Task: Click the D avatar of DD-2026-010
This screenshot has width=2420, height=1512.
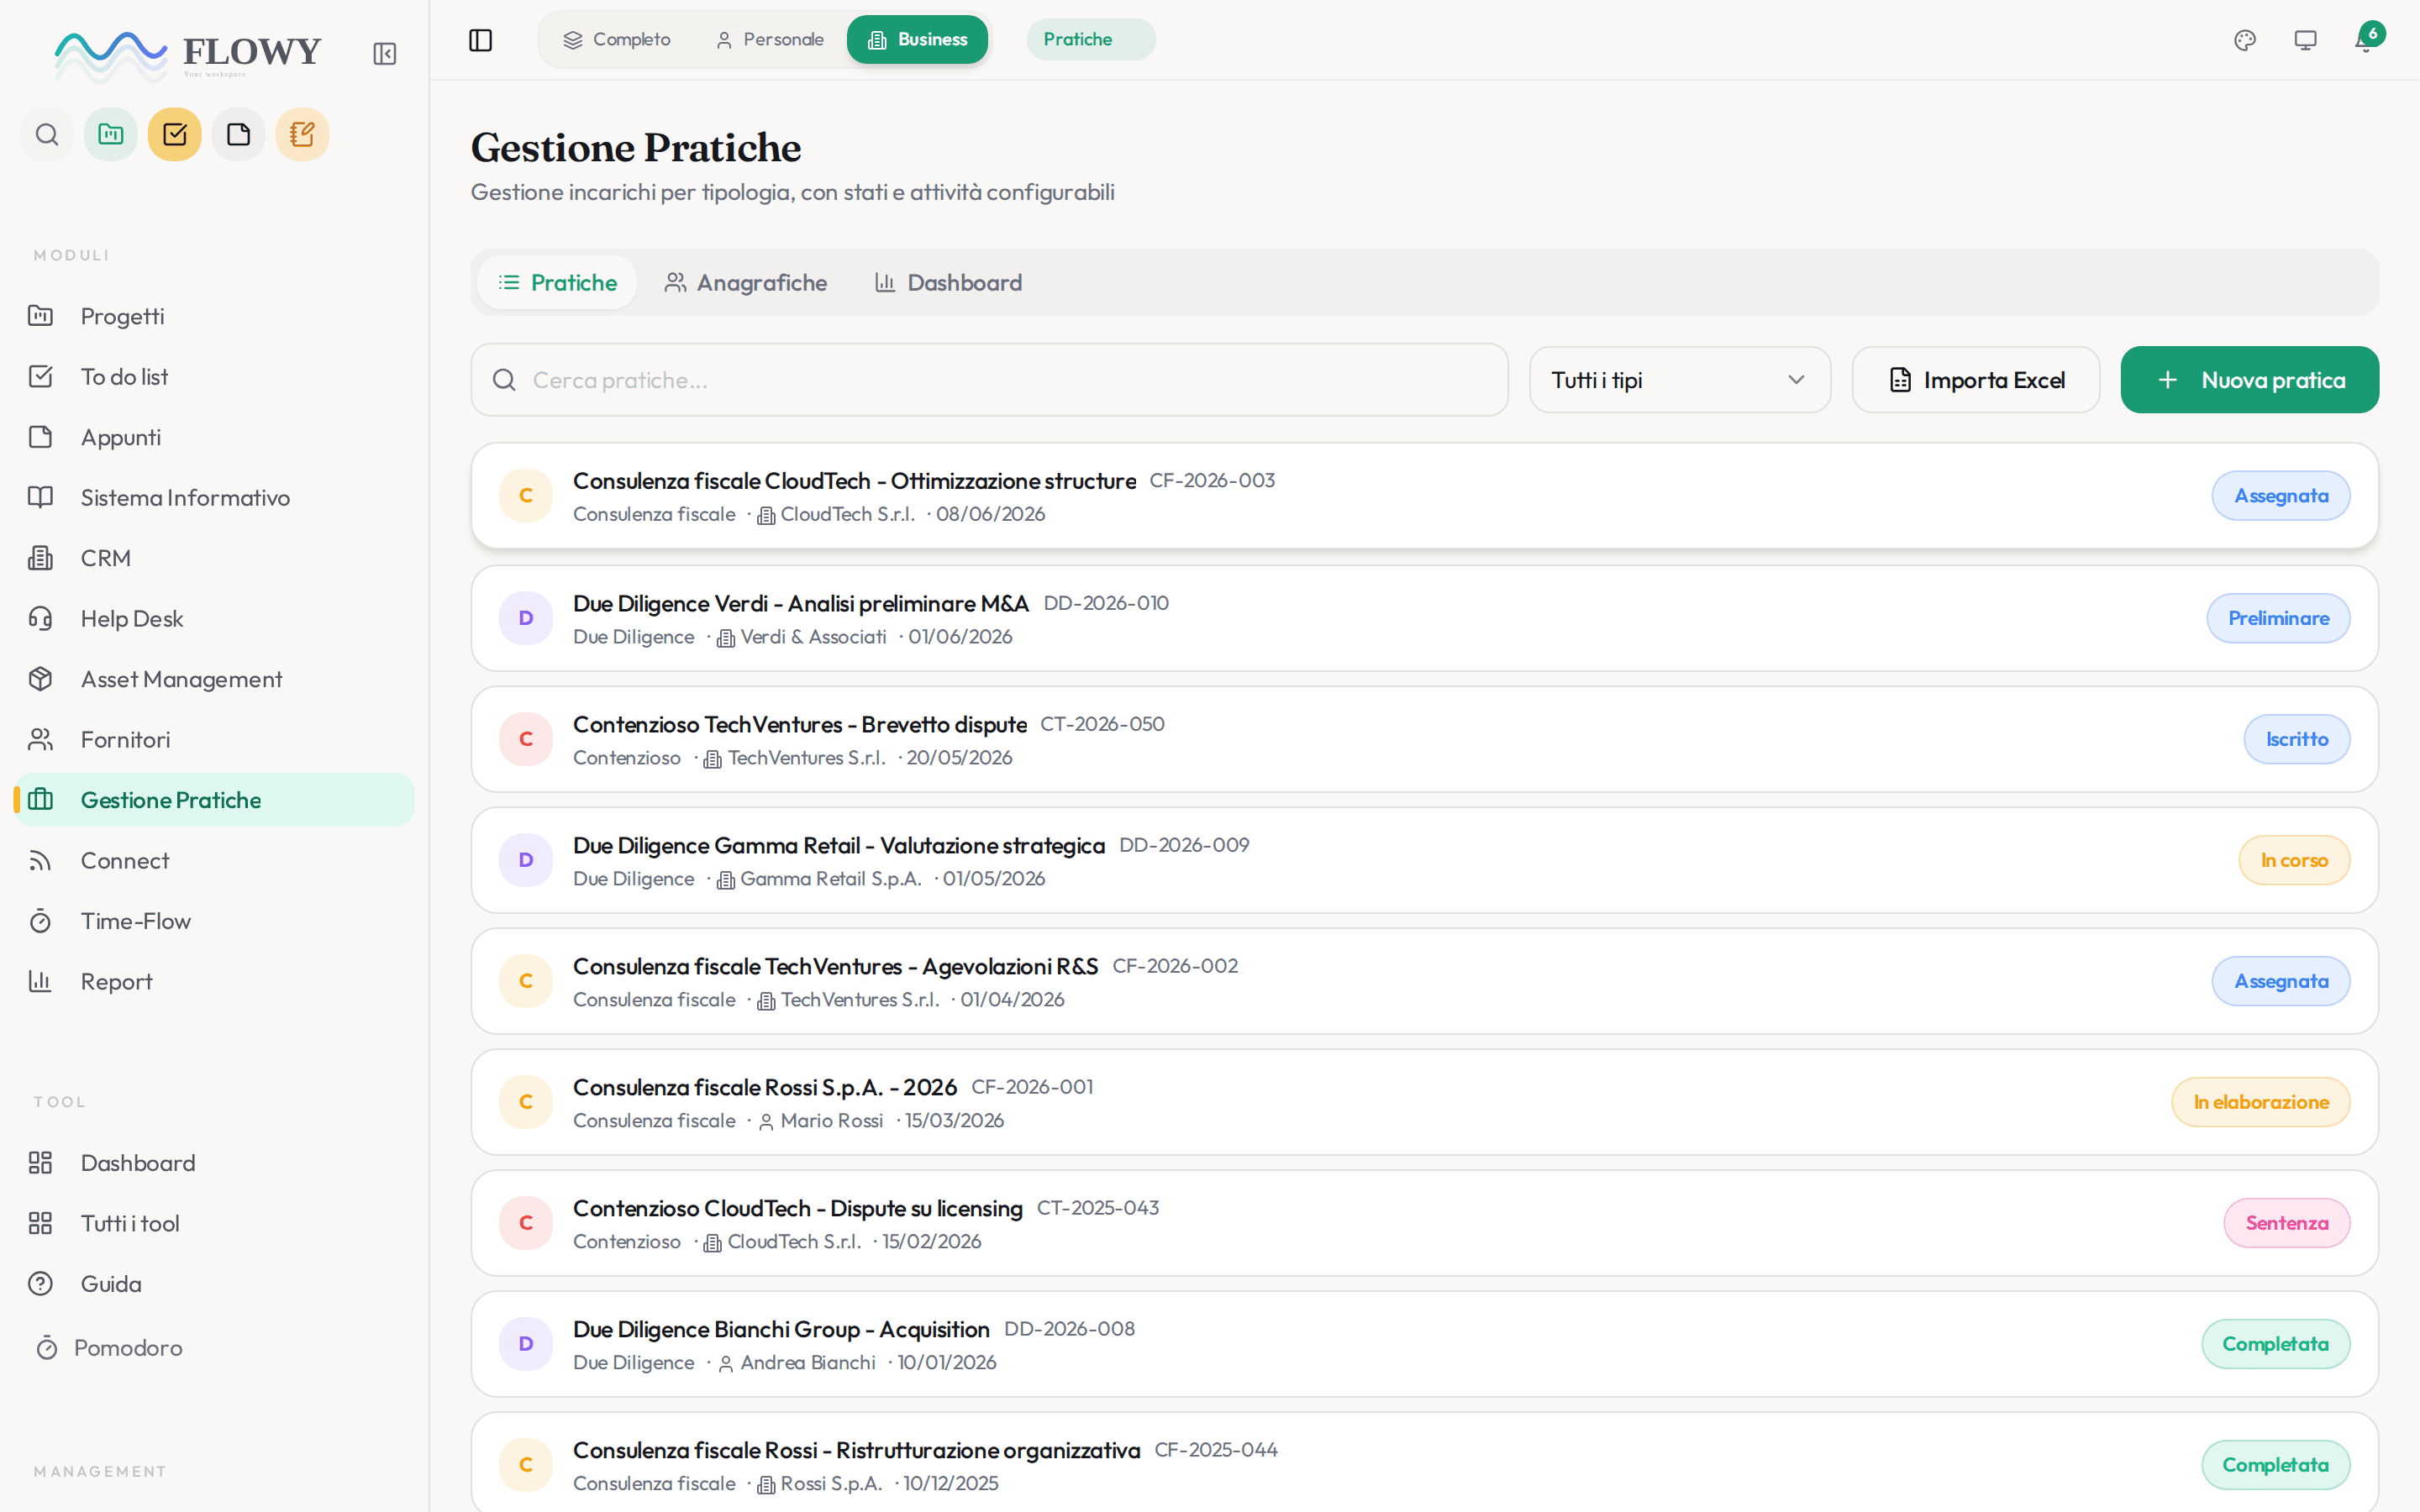Action: pyautogui.click(x=526, y=618)
